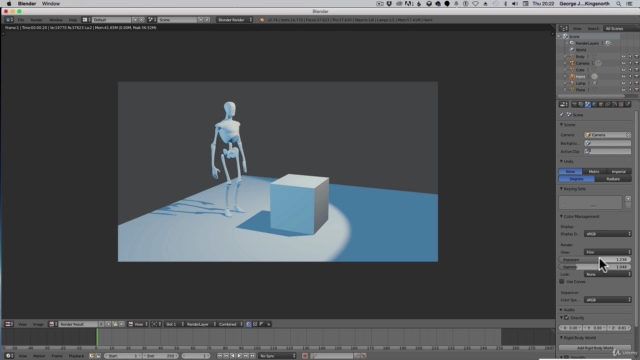Collapse the Keying Sets panel

[x=573, y=189]
